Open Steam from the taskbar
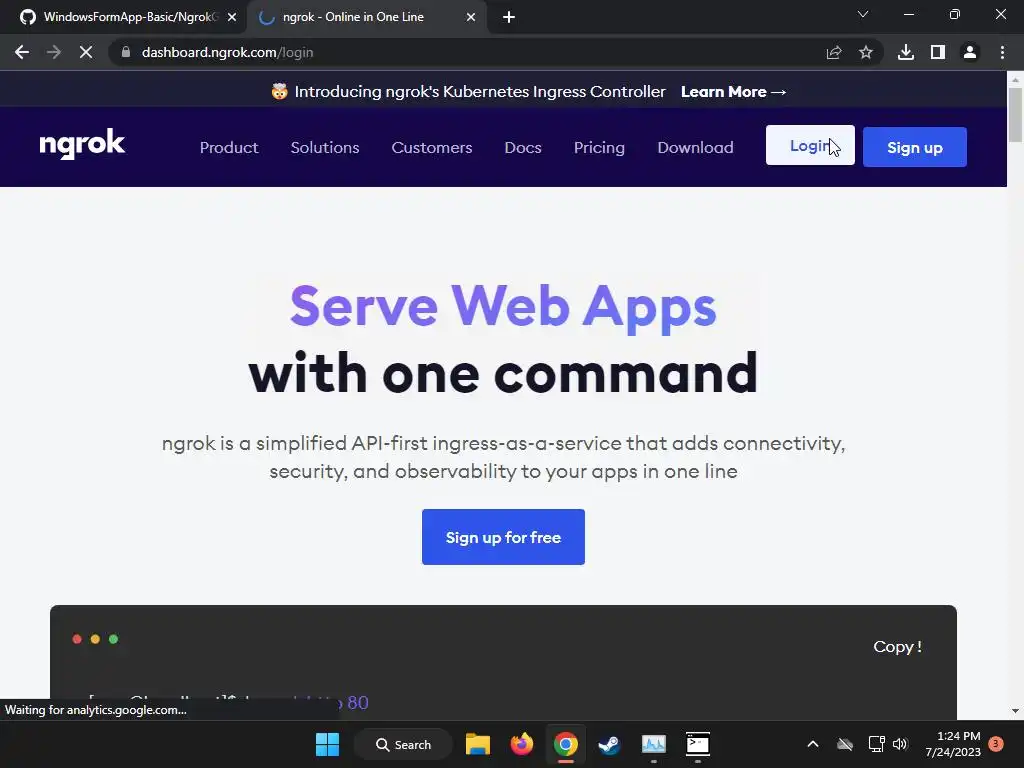The width and height of the screenshot is (1024, 768). 609,744
